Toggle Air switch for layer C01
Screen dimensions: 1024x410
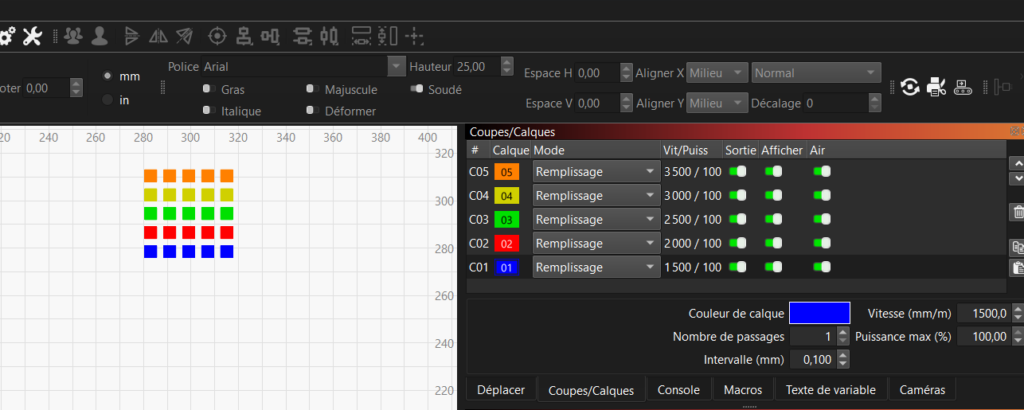[x=822, y=266]
